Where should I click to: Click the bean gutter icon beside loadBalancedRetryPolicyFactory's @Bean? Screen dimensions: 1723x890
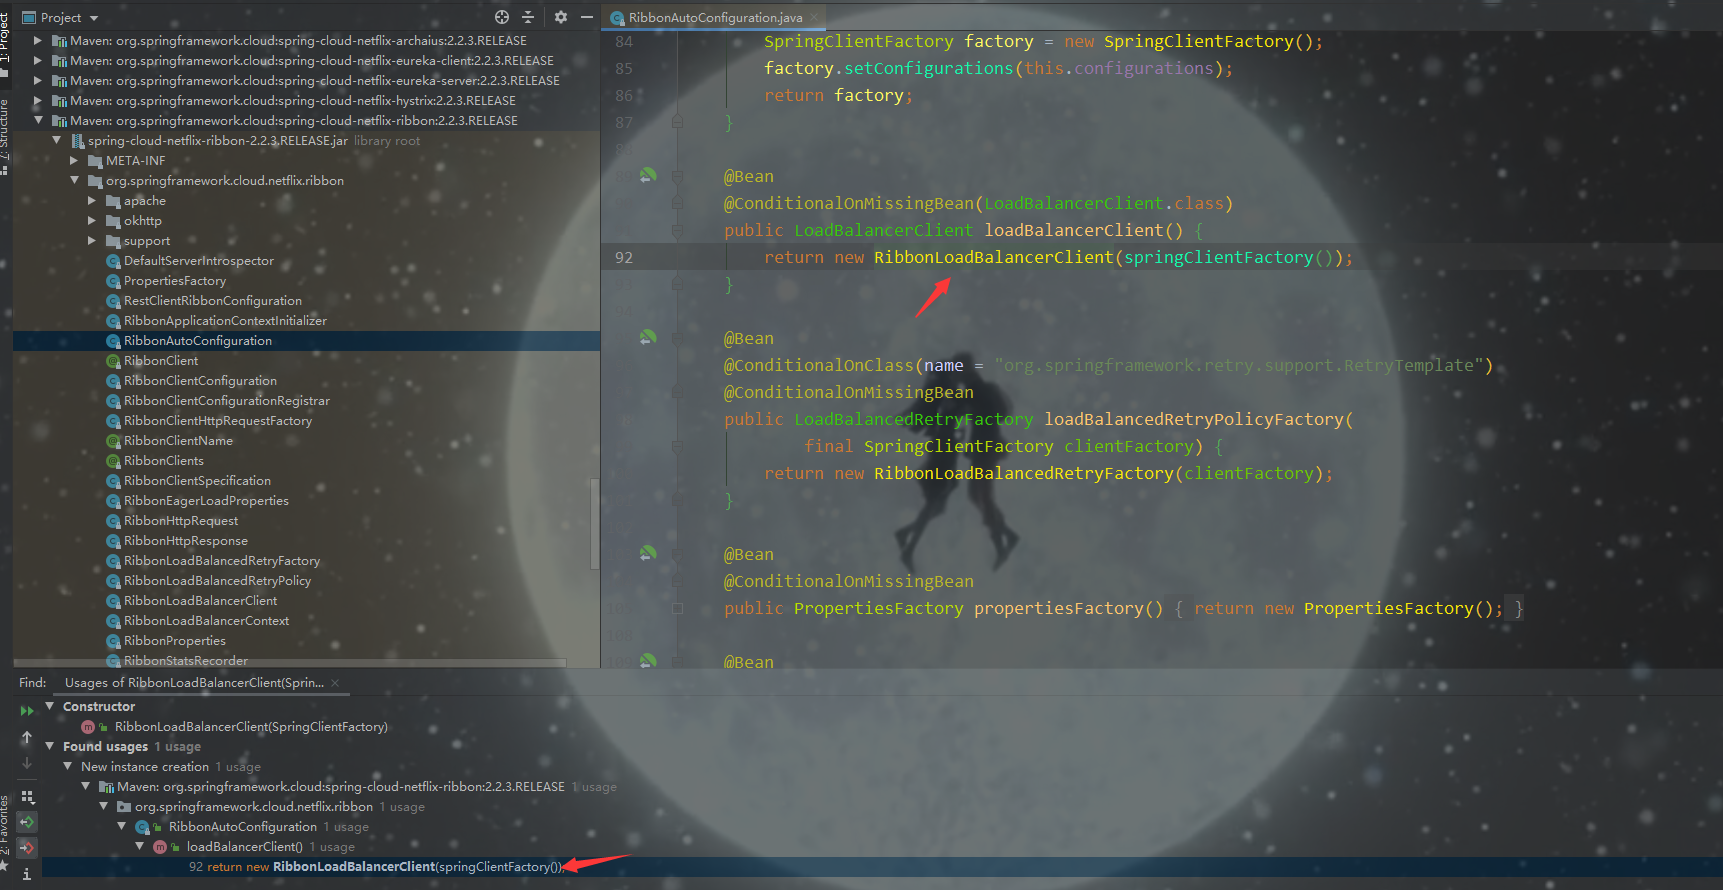click(x=648, y=337)
